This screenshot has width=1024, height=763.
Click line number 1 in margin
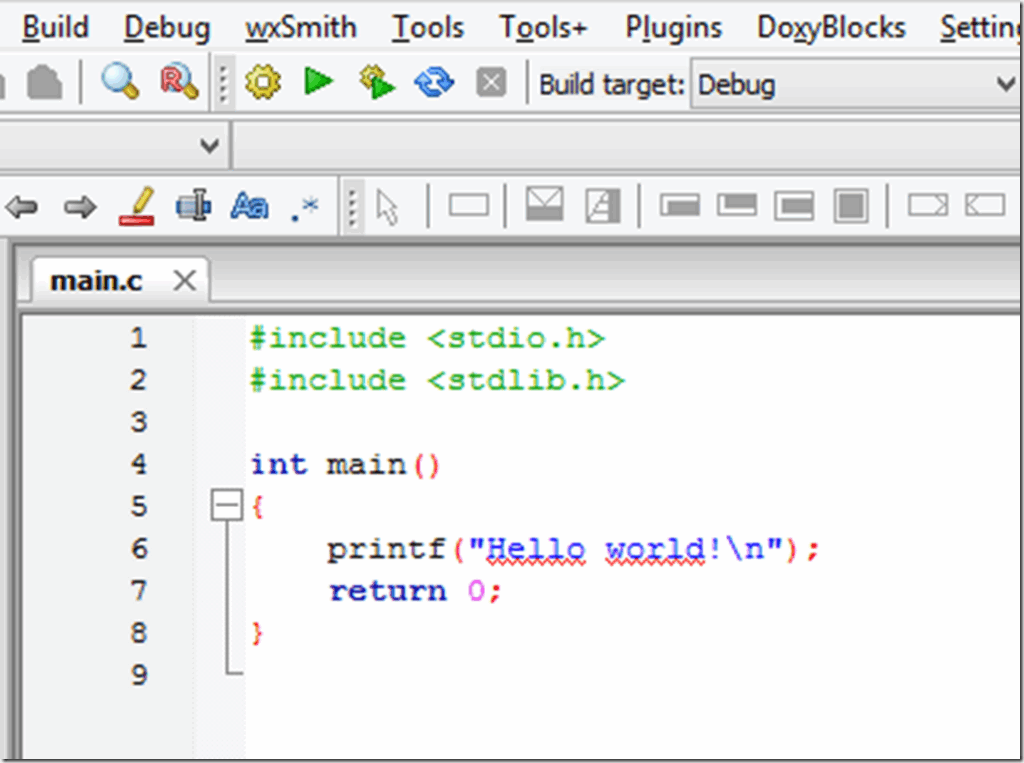(138, 338)
